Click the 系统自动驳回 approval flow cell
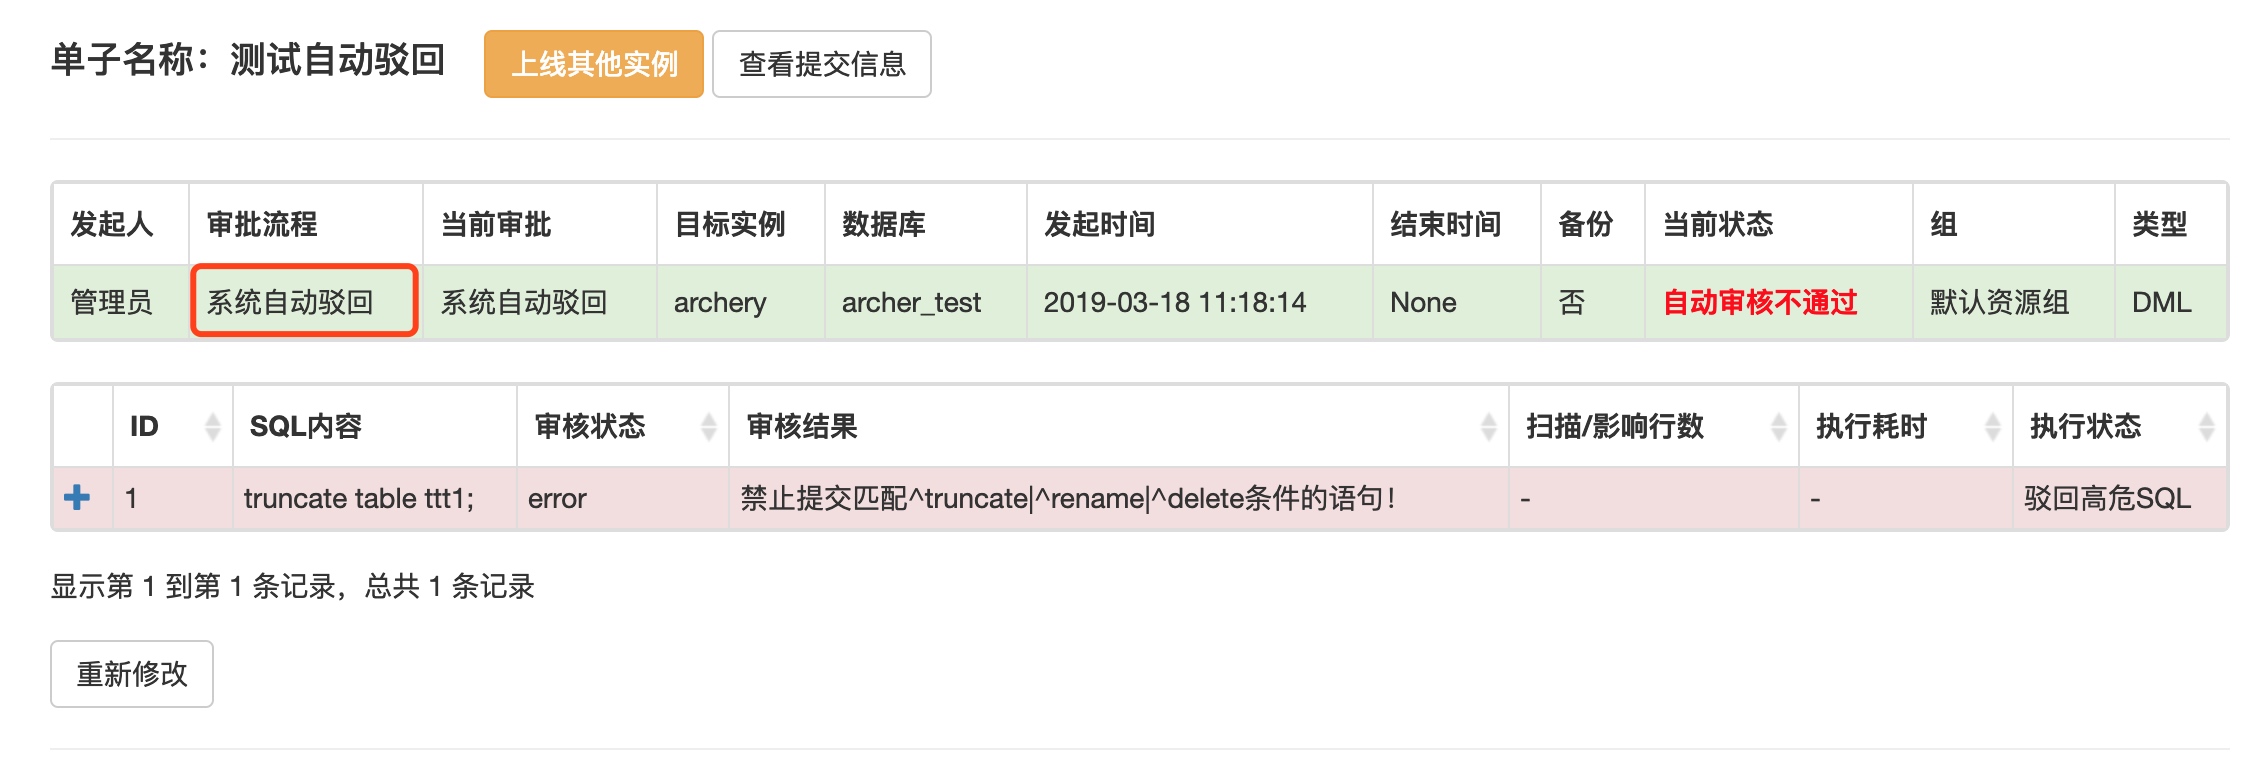The width and height of the screenshot is (2258, 764). (x=290, y=302)
